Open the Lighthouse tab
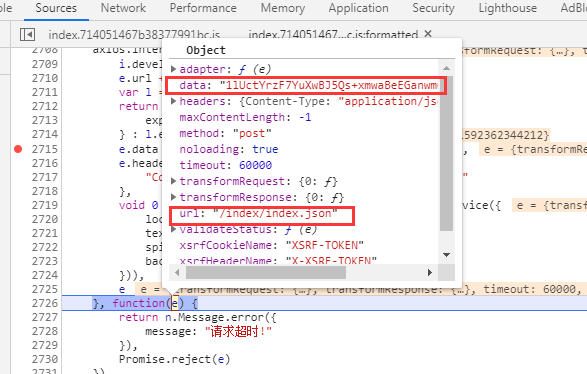 pos(508,8)
